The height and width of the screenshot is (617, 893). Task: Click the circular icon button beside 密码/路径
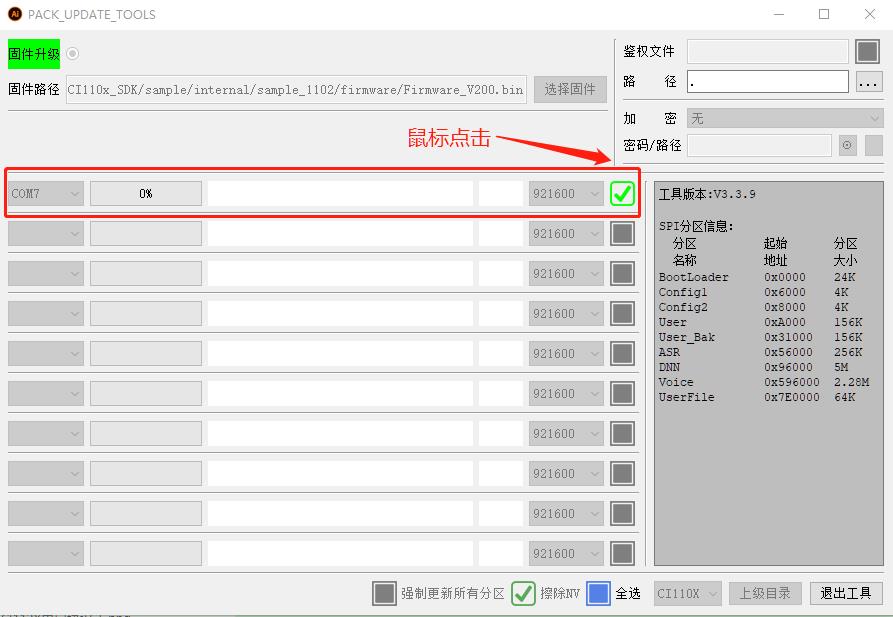[x=847, y=145]
